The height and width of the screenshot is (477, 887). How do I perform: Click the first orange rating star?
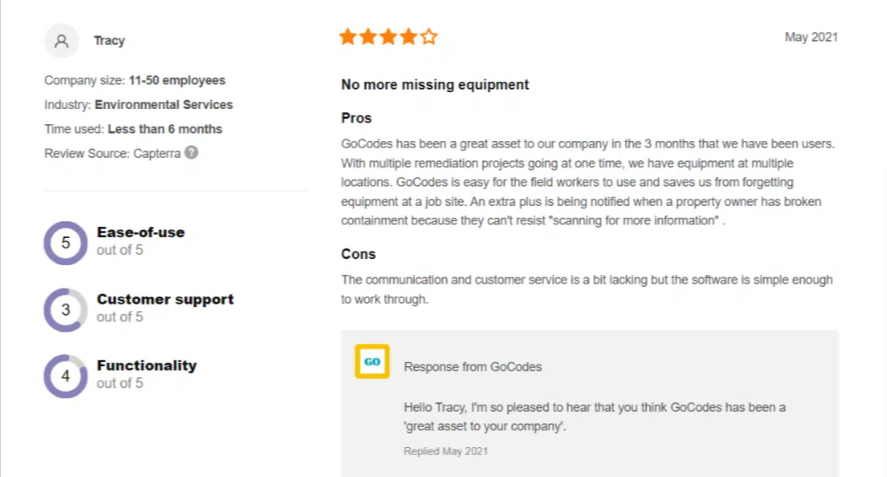click(x=348, y=37)
